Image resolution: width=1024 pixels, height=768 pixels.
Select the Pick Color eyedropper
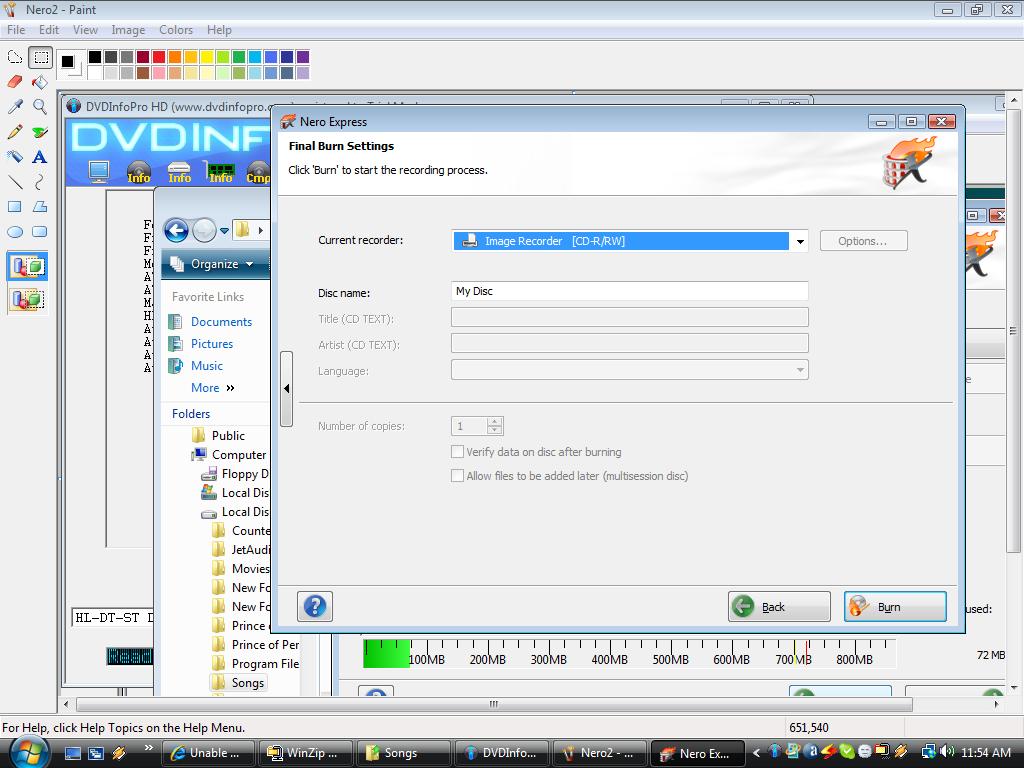[x=14, y=107]
